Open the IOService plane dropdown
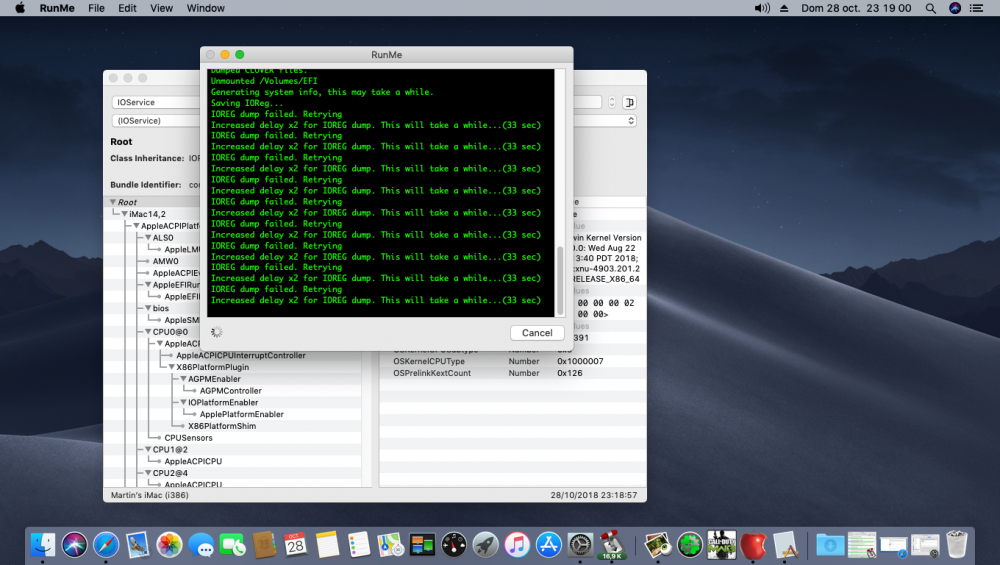This screenshot has width=1000, height=565. click(x=156, y=102)
